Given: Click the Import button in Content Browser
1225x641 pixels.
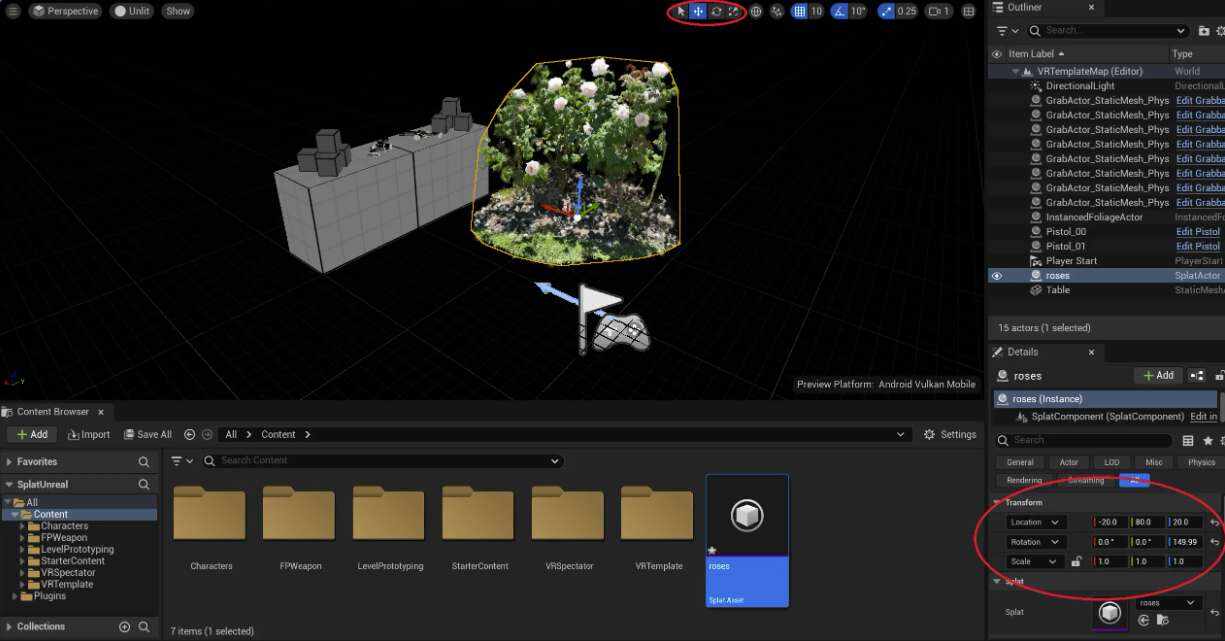Looking at the screenshot, I should 89,435.
